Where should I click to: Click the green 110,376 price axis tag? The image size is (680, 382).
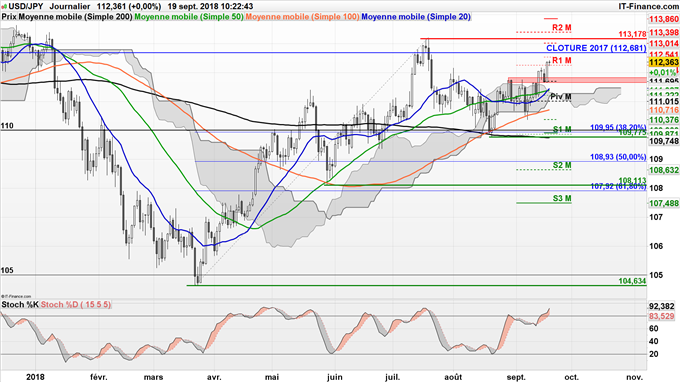[664, 120]
